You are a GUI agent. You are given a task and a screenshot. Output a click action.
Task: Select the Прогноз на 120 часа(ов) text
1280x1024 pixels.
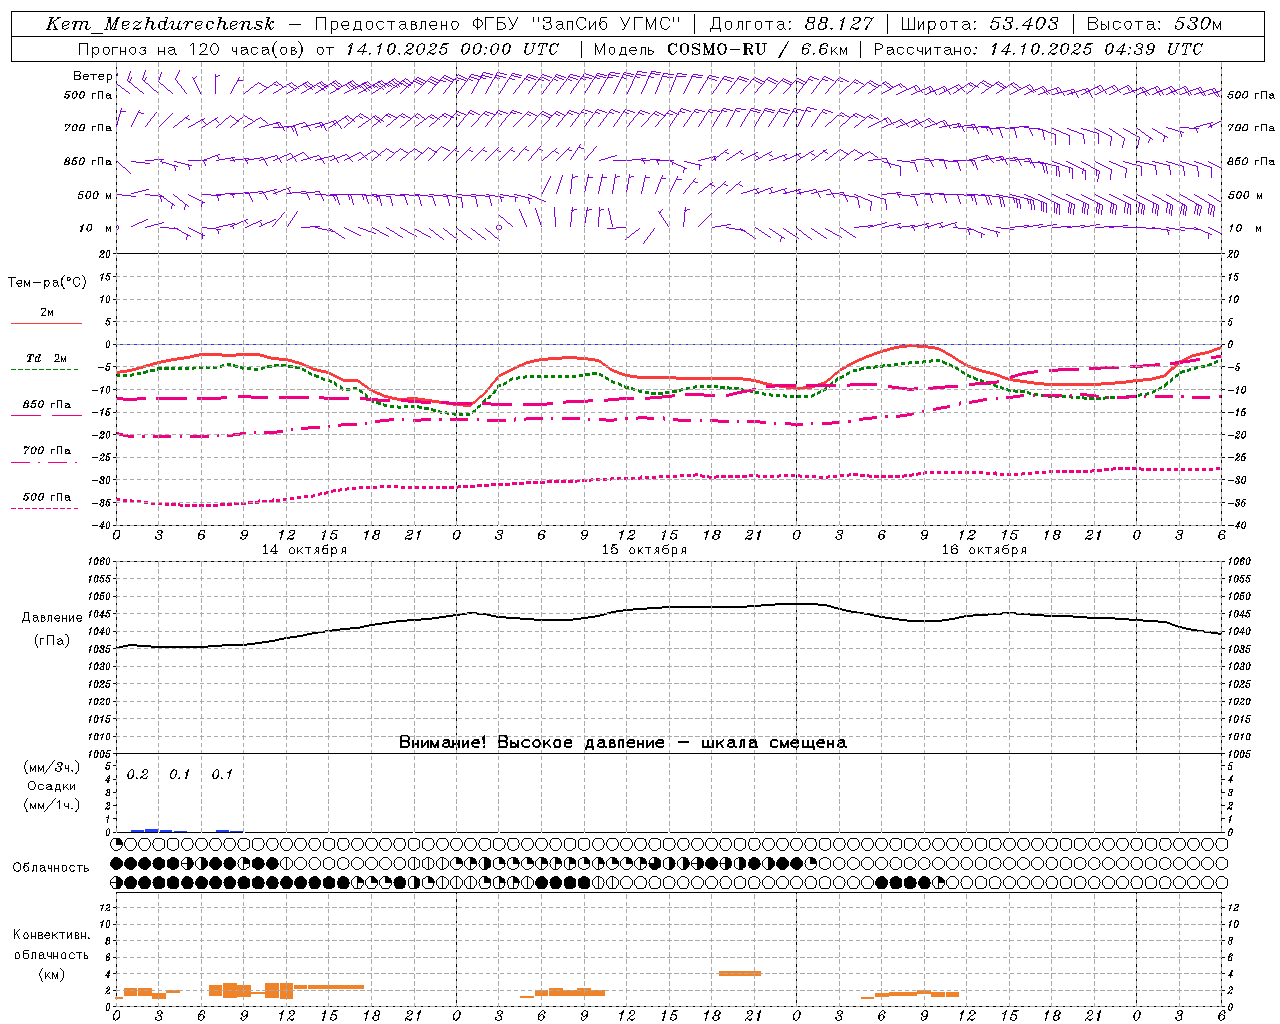click(192, 48)
